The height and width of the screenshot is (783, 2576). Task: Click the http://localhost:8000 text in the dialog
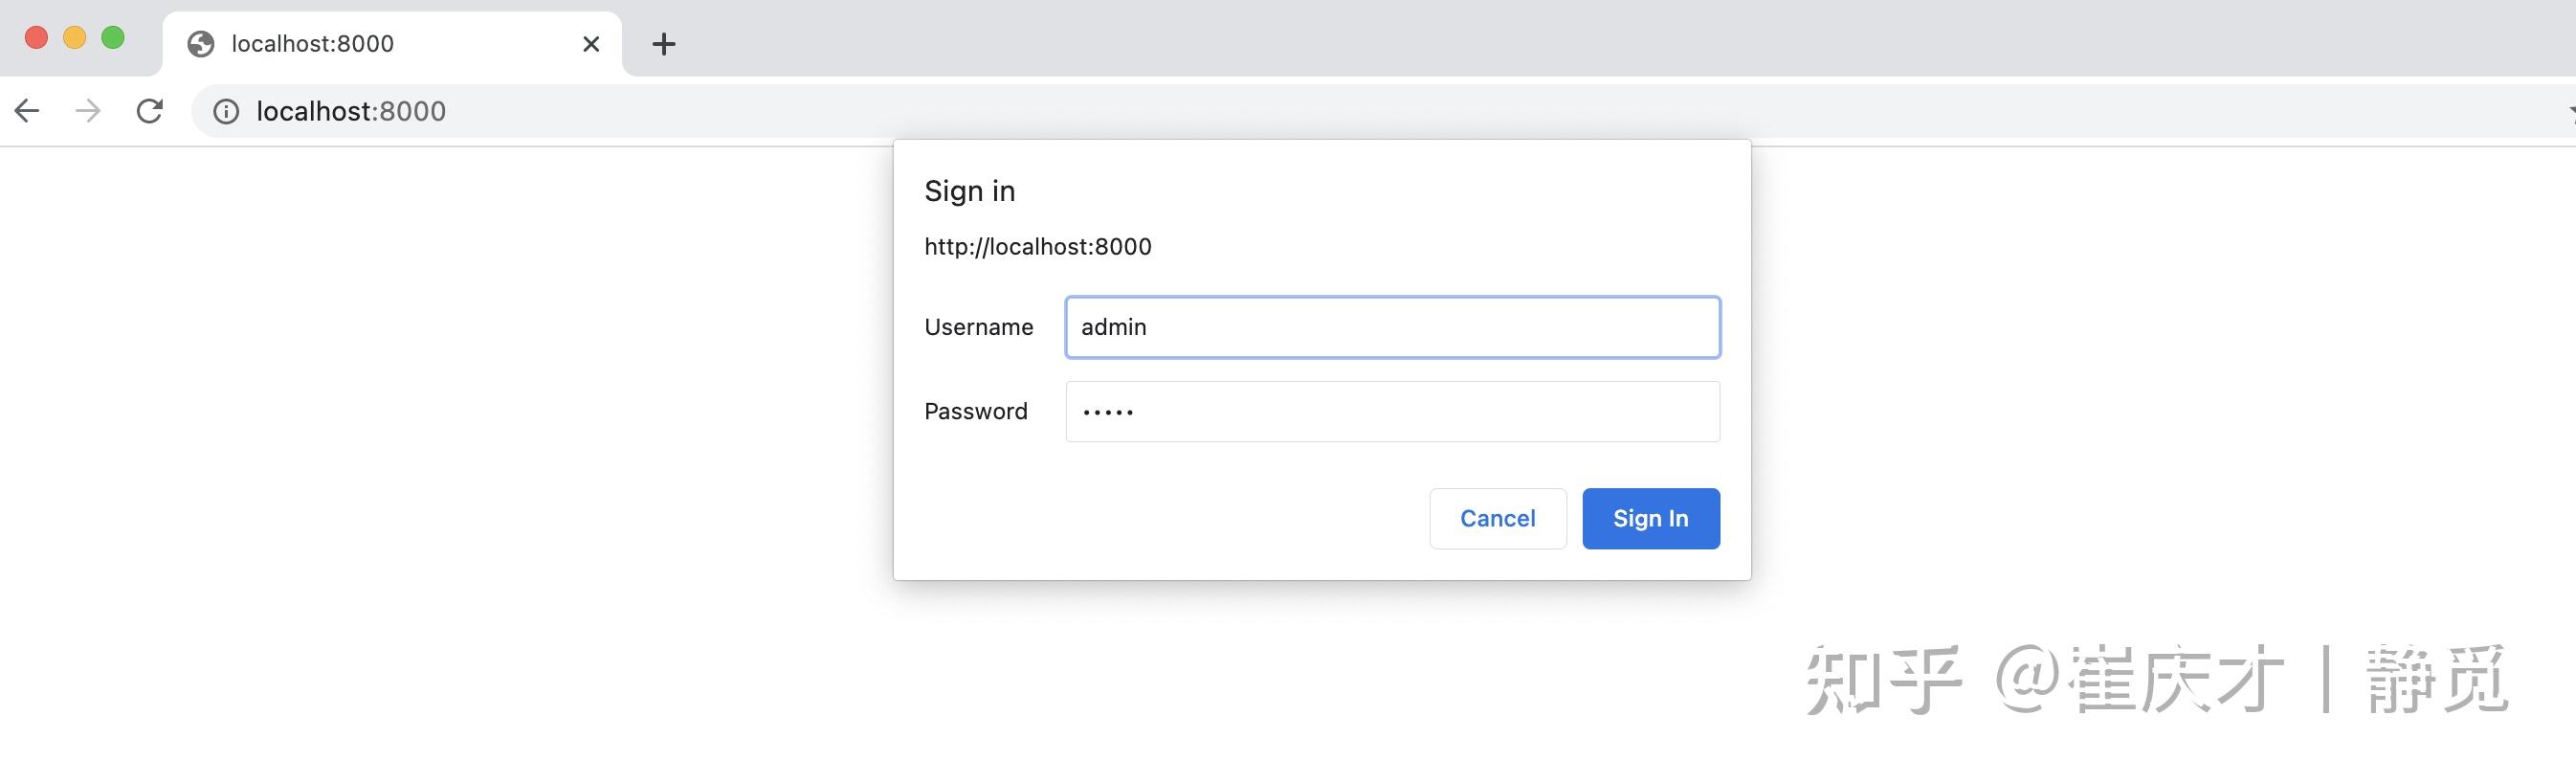[x=1037, y=247]
